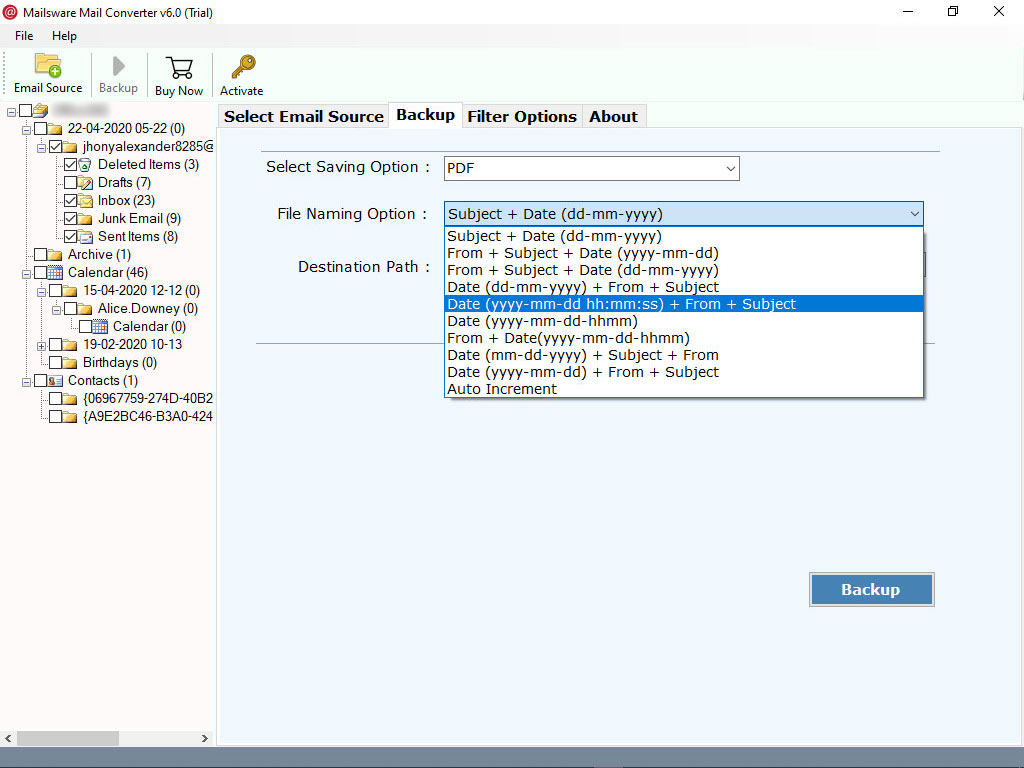
Task: Switch to the Filter Options tab
Action: (522, 116)
